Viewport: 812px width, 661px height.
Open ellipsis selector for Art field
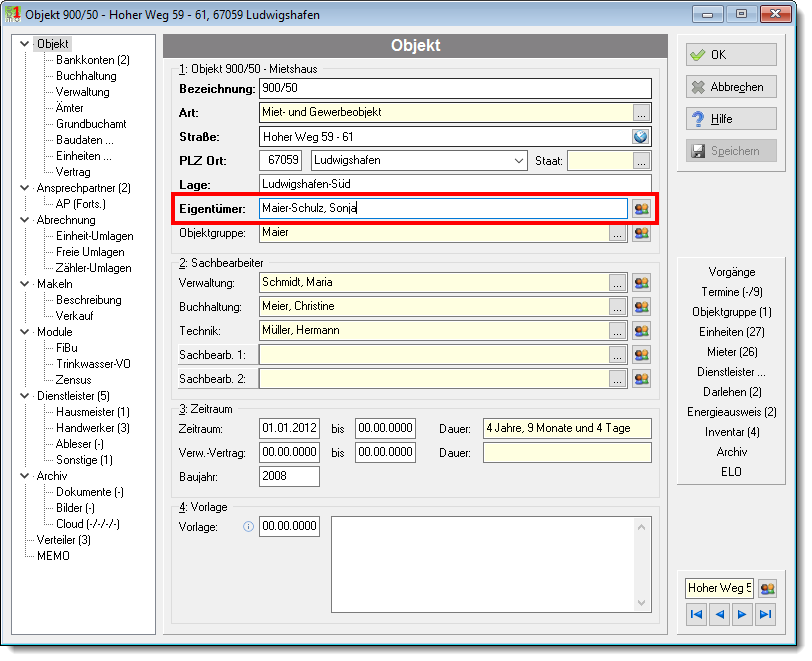[641, 113]
